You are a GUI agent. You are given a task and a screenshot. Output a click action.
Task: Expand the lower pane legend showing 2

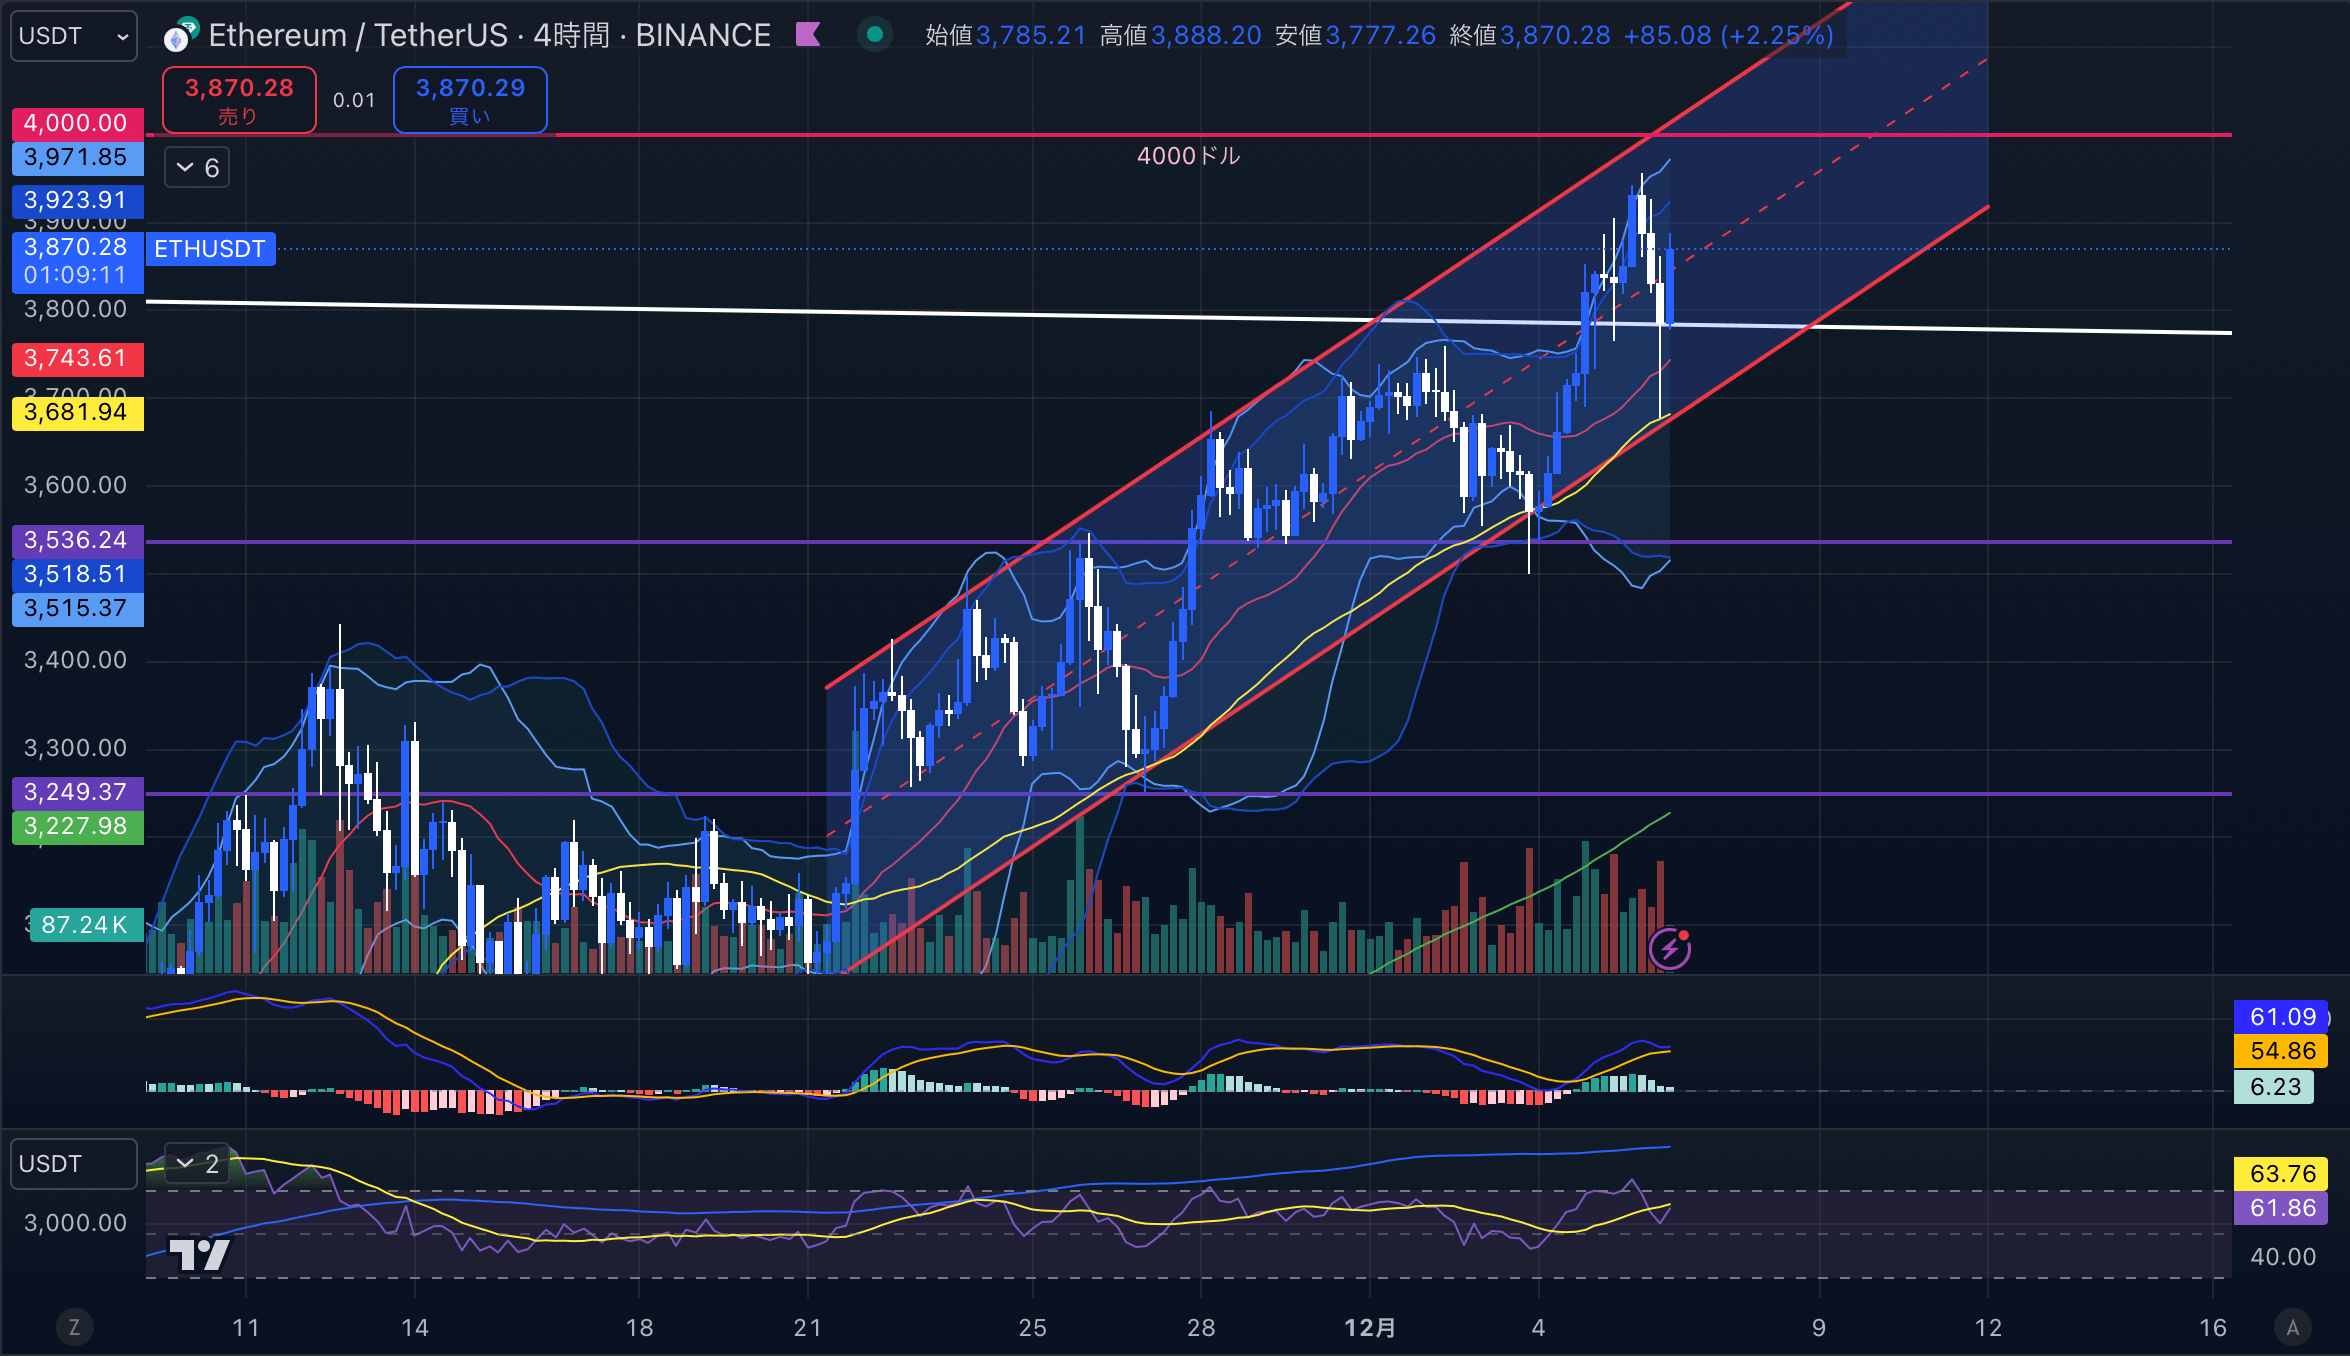click(197, 1164)
